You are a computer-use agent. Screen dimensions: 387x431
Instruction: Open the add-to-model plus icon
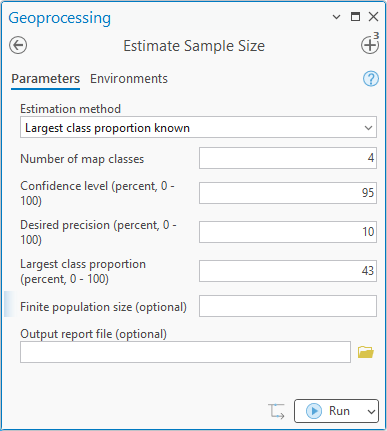tap(370, 45)
